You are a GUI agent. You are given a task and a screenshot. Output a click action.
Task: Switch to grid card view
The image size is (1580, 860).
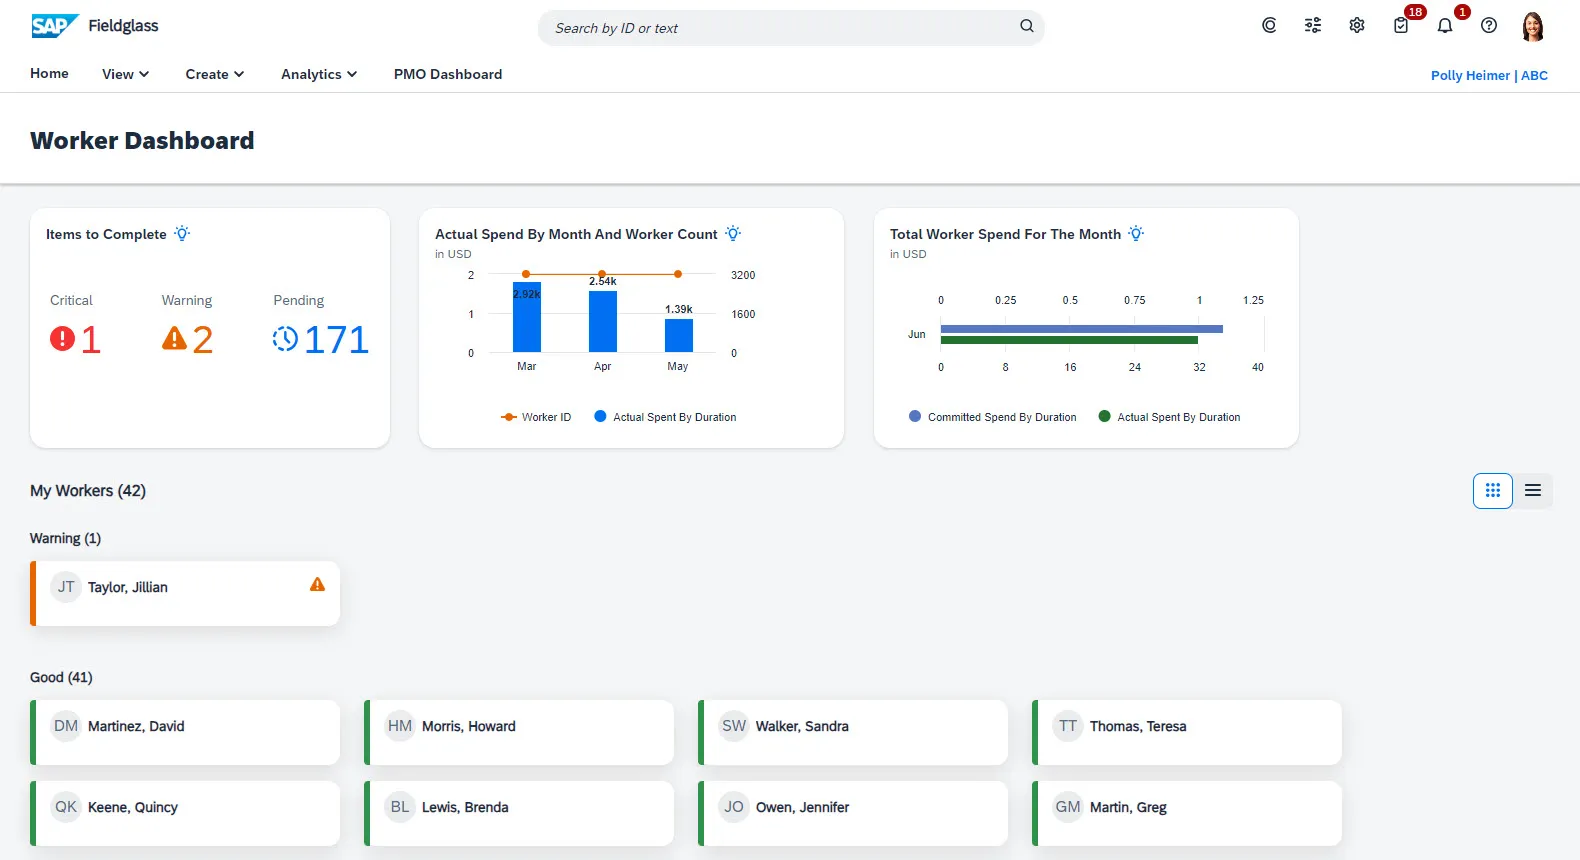click(1493, 490)
